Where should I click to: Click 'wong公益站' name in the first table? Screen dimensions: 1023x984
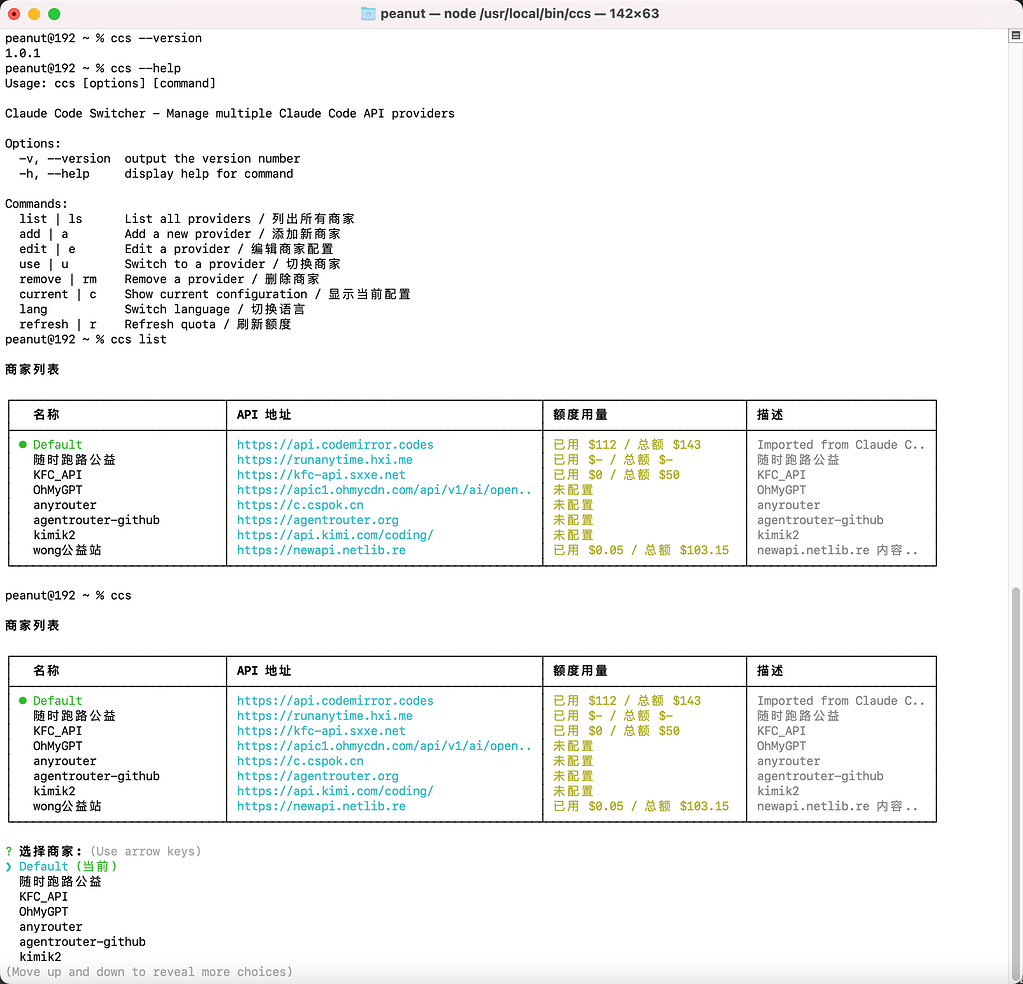pyautogui.click(x=67, y=550)
